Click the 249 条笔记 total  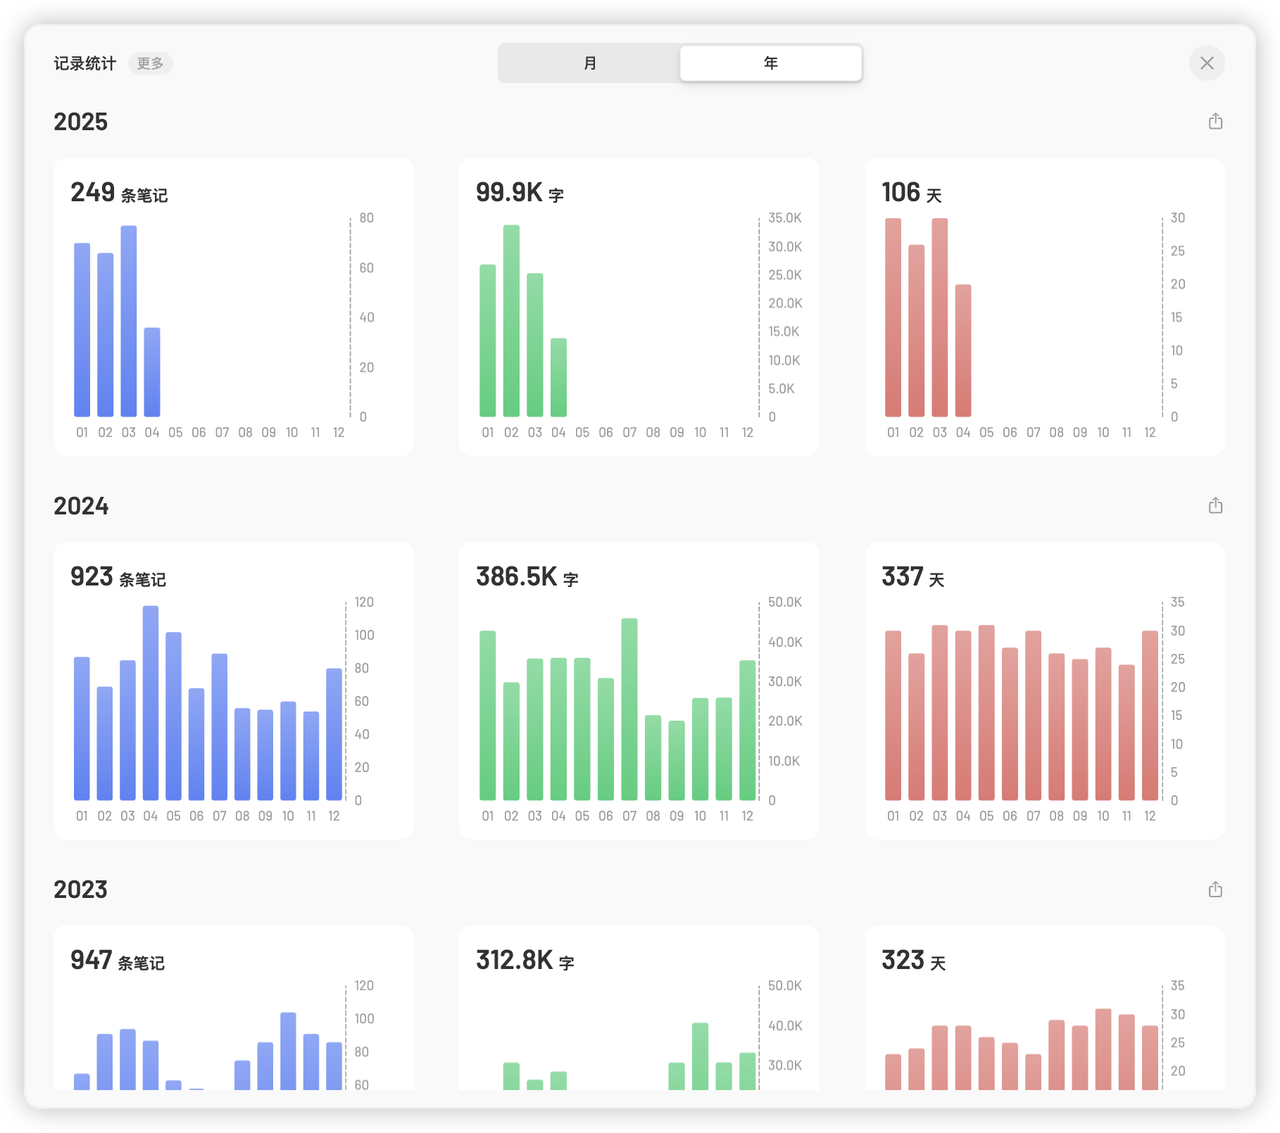pos(119,192)
